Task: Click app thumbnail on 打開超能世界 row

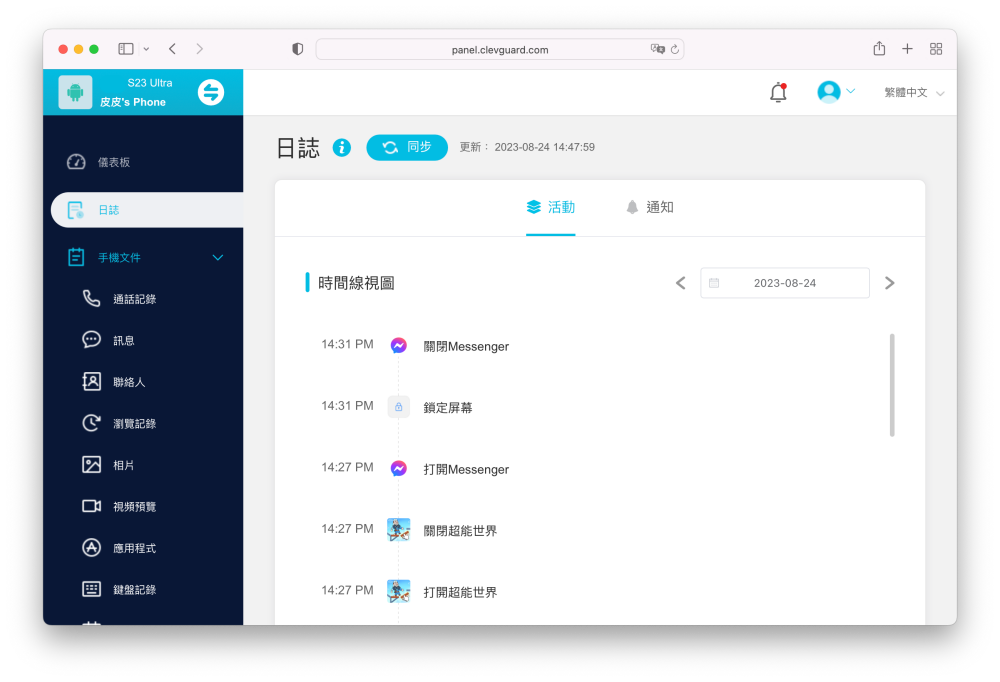Action: pyautogui.click(x=399, y=591)
